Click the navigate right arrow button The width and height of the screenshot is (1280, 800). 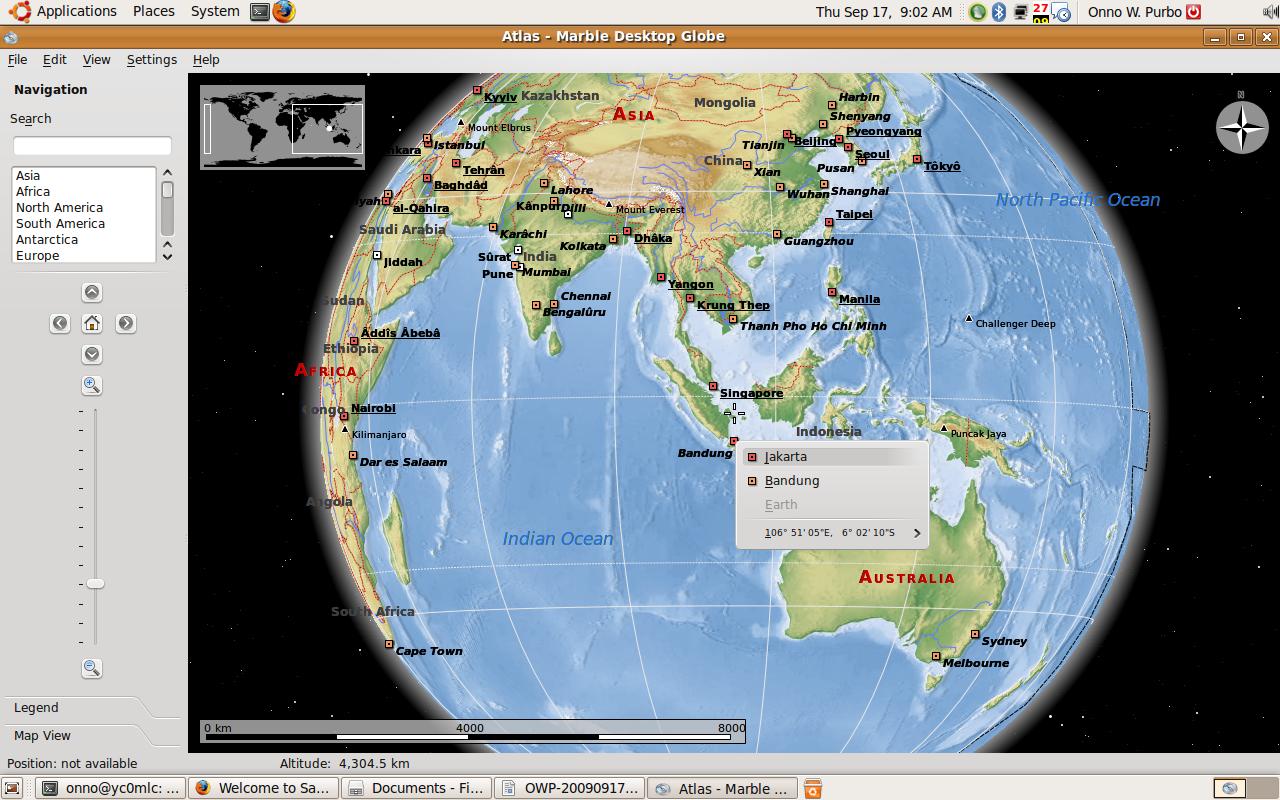click(x=125, y=323)
